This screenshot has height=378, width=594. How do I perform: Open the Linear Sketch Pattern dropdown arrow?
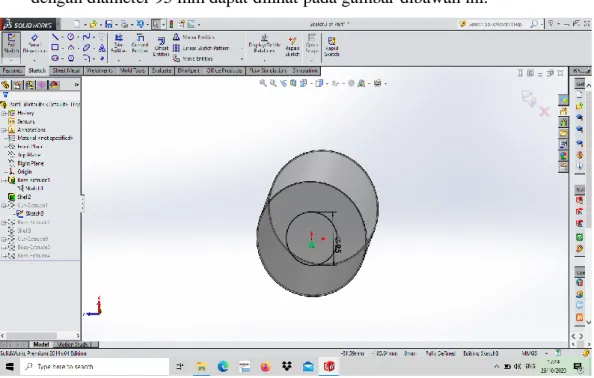click(x=242, y=48)
